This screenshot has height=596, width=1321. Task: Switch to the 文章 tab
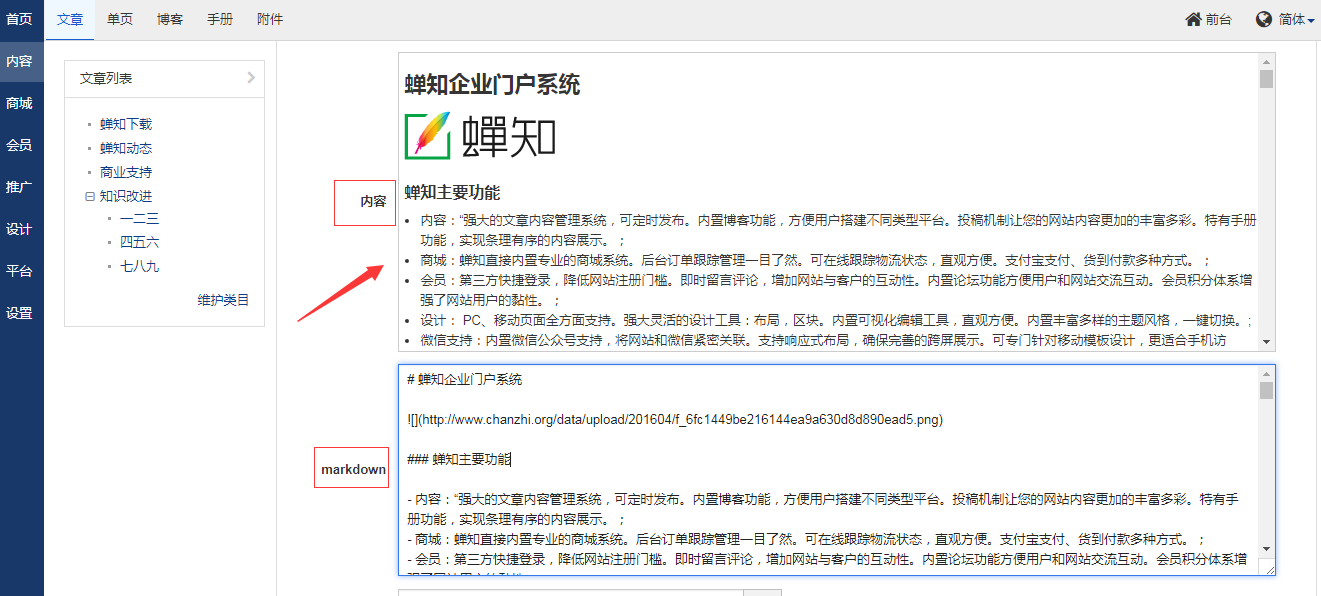70,19
